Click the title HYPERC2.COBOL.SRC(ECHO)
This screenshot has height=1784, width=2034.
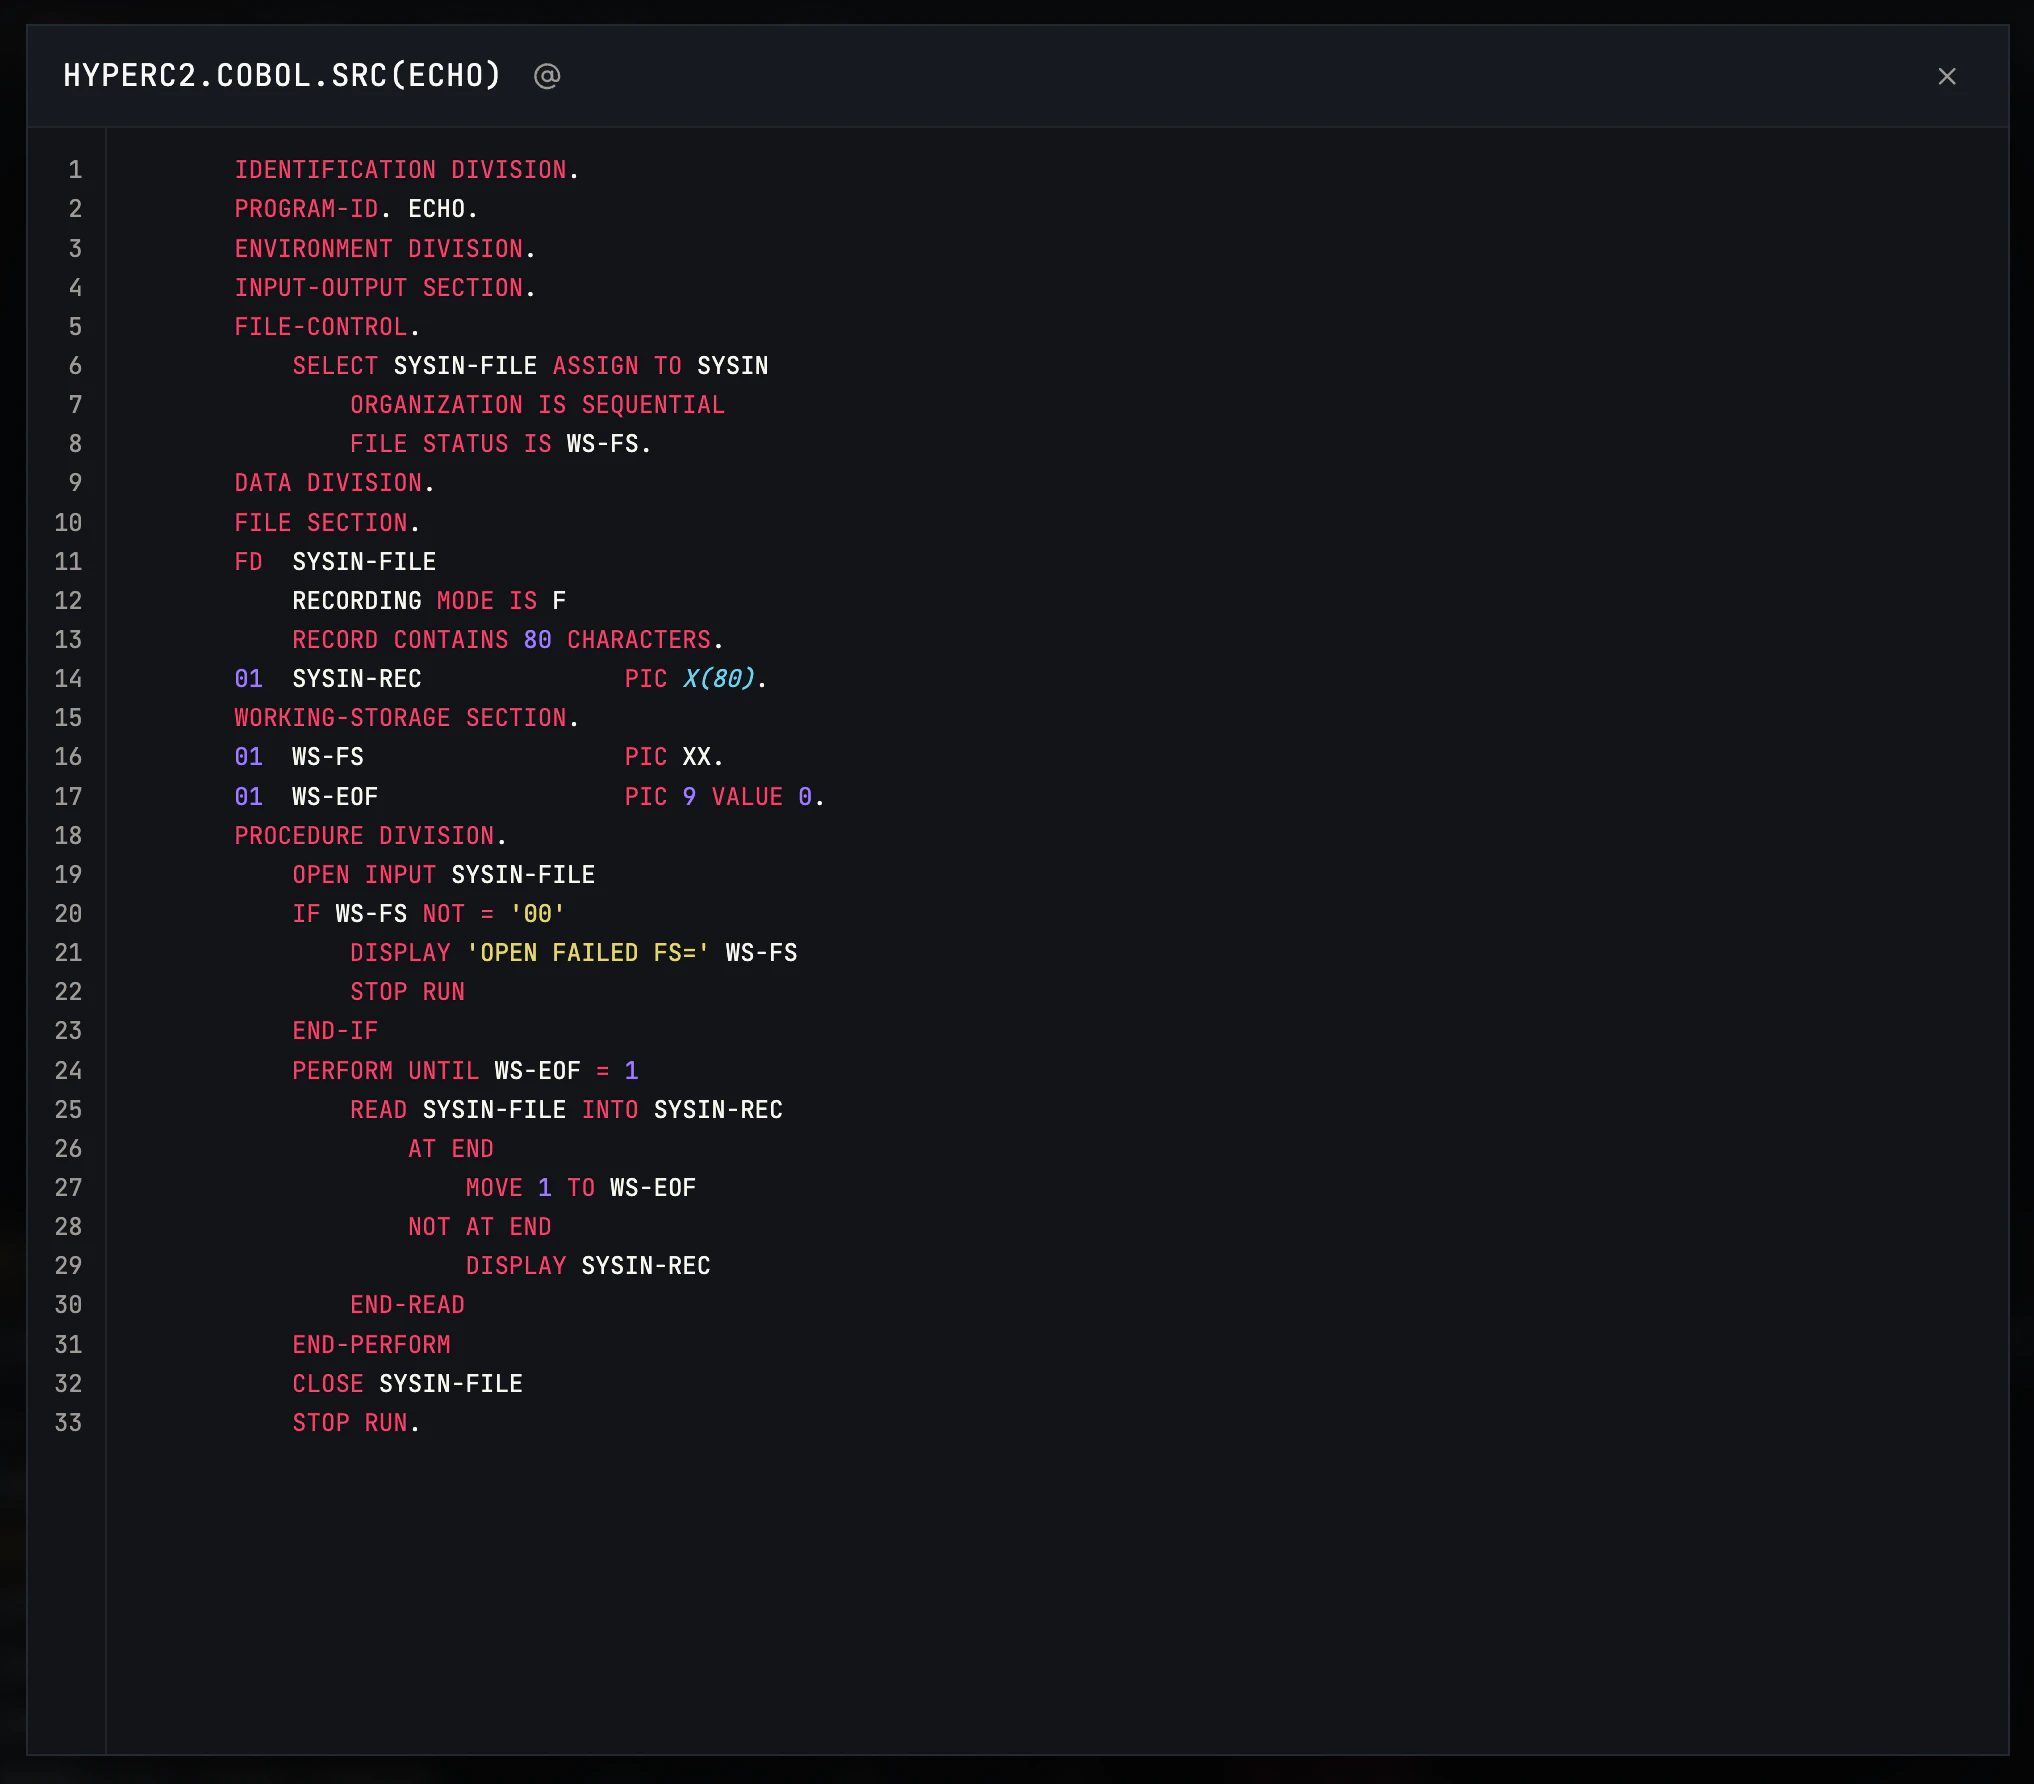point(282,76)
